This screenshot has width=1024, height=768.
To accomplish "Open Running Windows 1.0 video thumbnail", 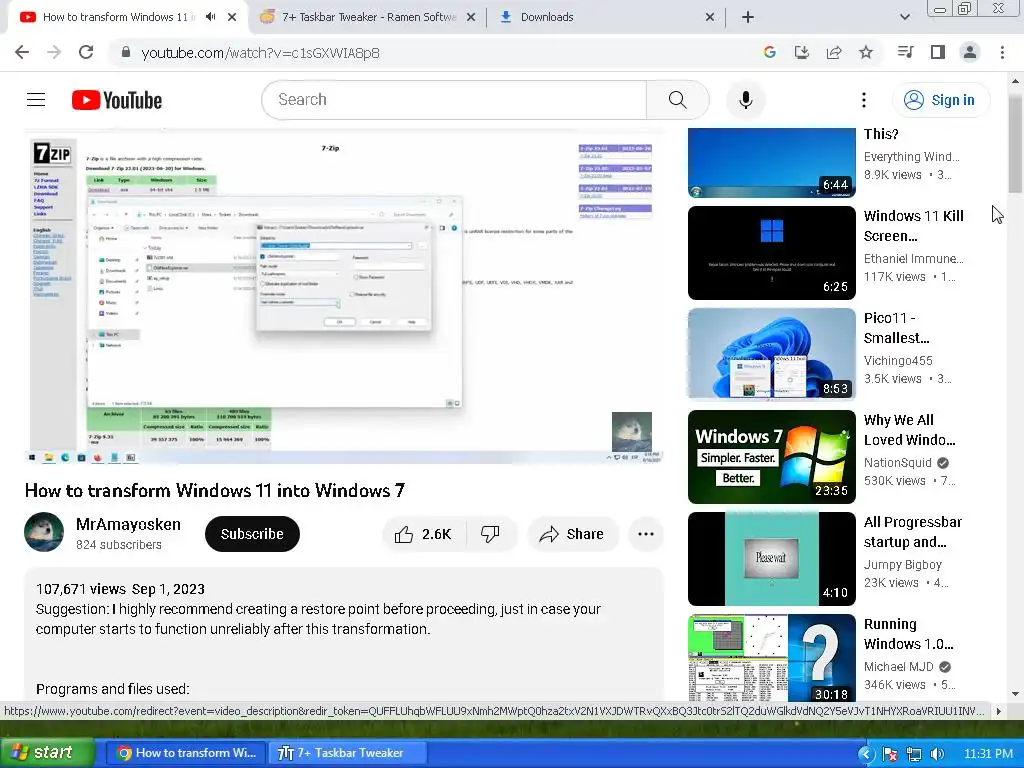I will click(x=771, y=658).
